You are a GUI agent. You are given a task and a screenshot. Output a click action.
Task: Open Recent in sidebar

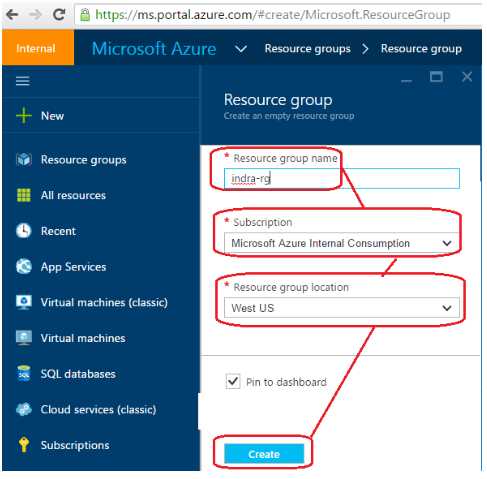(x=58, y=231)
